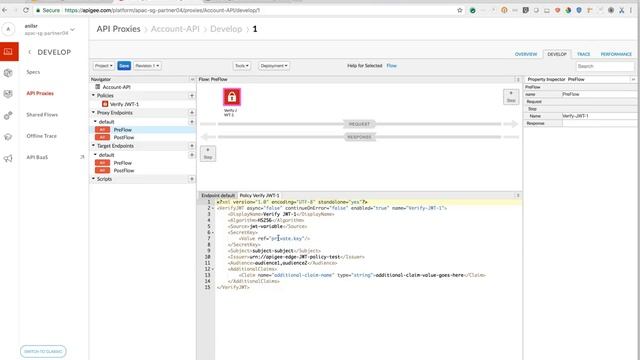Click the Property Inspector name value PreFlow
Screen dimensions: 640x360
(599, 94)
